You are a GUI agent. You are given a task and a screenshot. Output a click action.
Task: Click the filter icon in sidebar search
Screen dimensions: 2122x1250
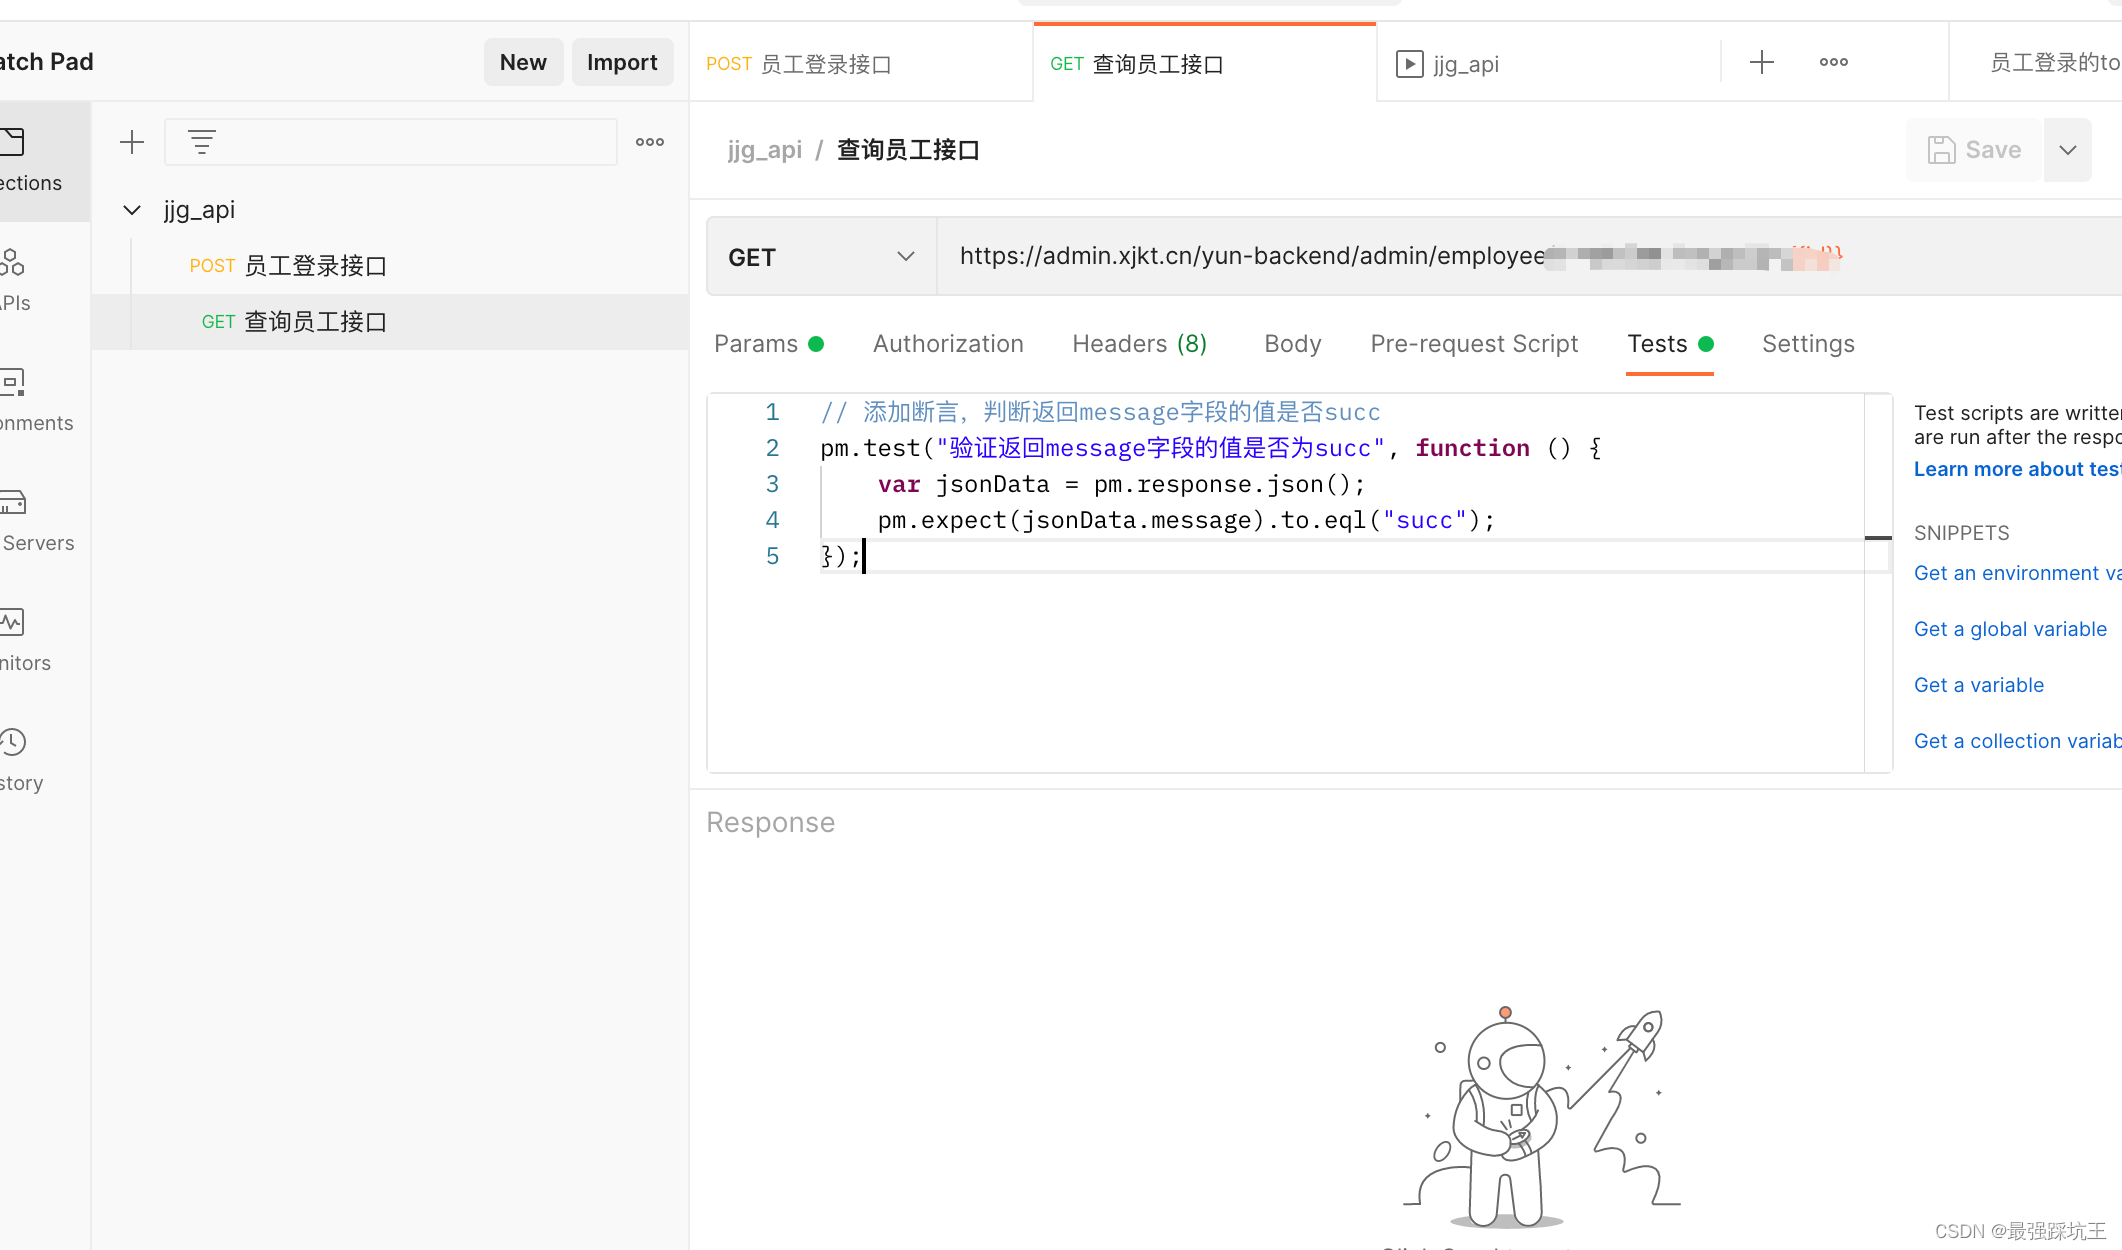pos(202,142)
